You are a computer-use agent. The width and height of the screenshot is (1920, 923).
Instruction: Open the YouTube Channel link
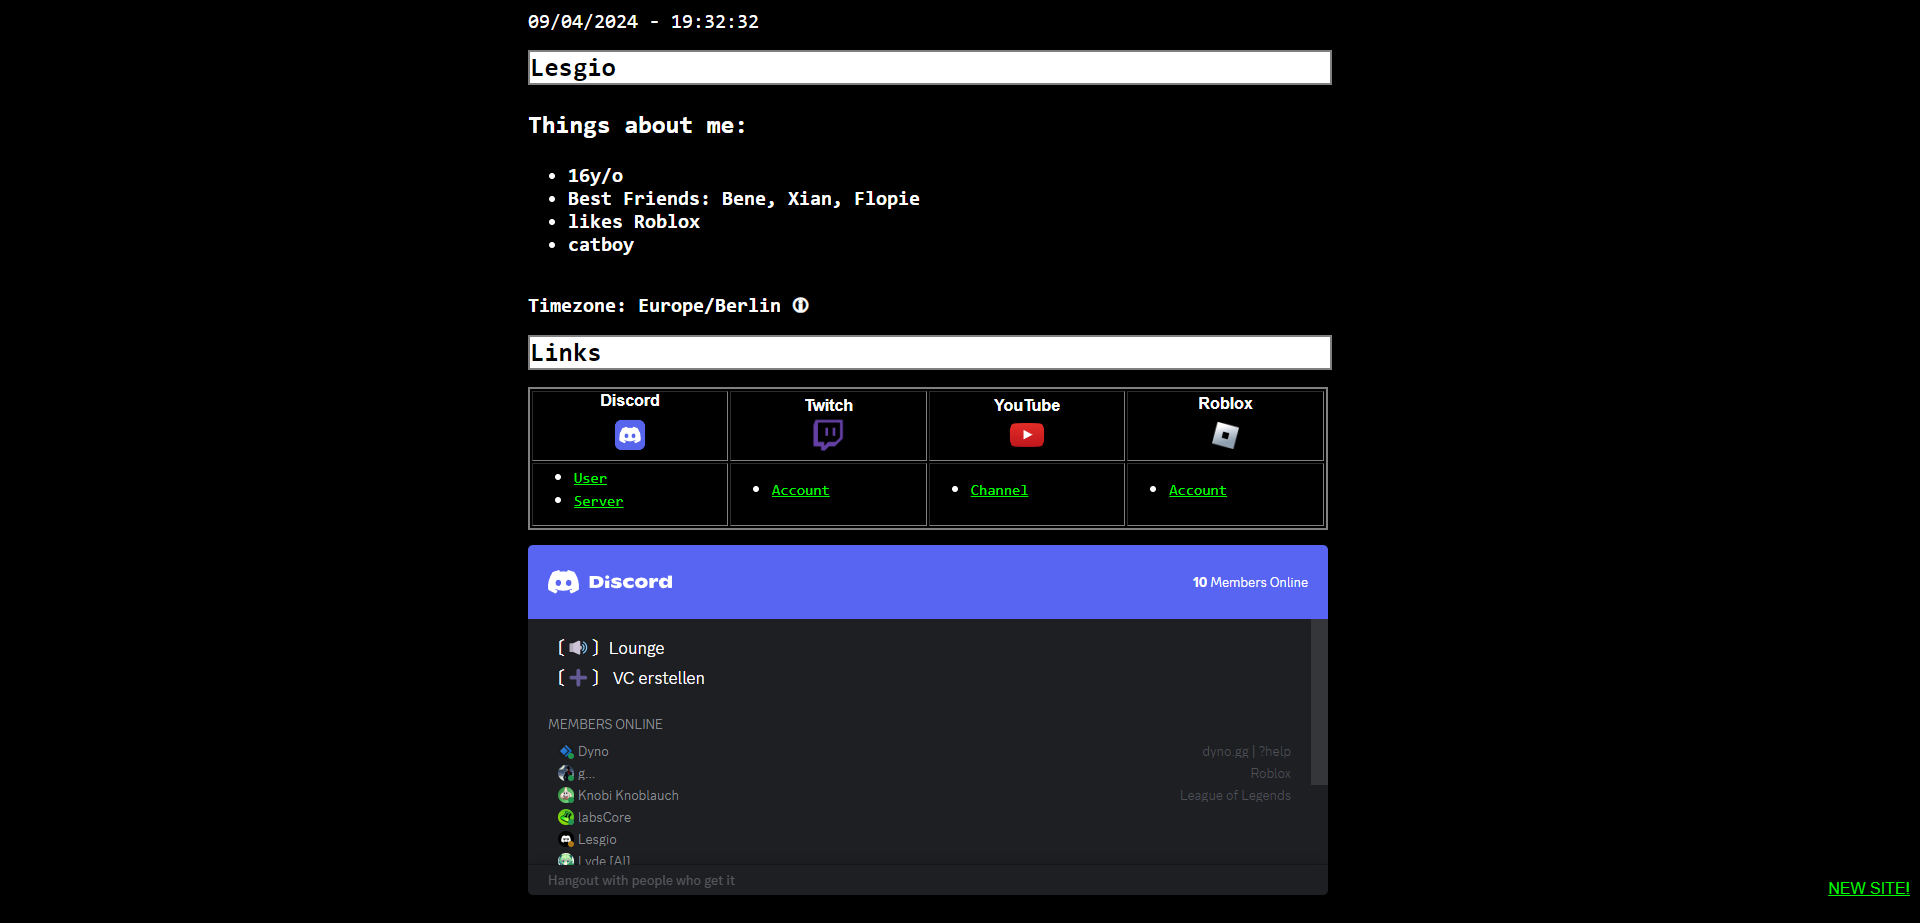999,490
